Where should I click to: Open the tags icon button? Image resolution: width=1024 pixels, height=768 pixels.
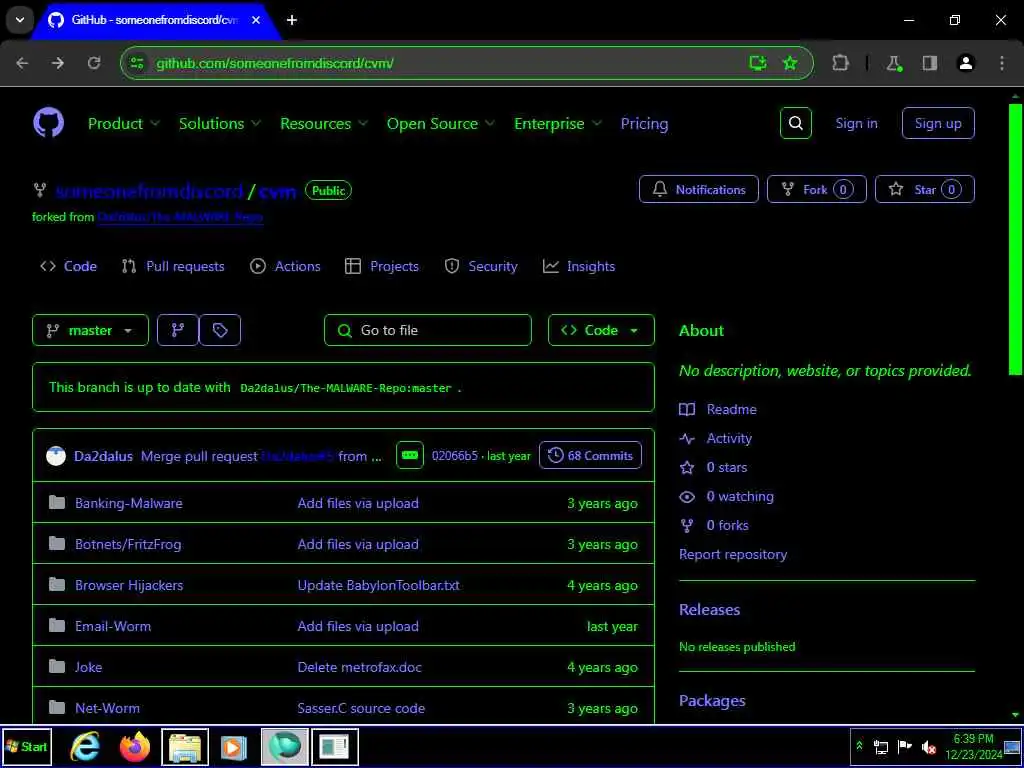click(220, 330)
